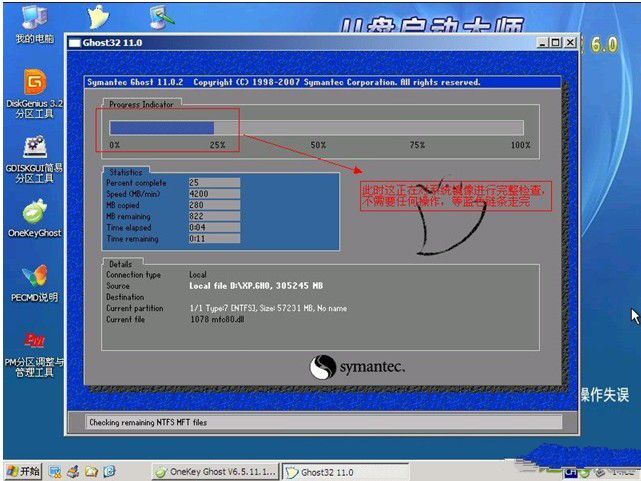This screenshot has width=641, height=481.
Task: Close the Ghost32 11.0 window
Action: [x=569, y=43]
